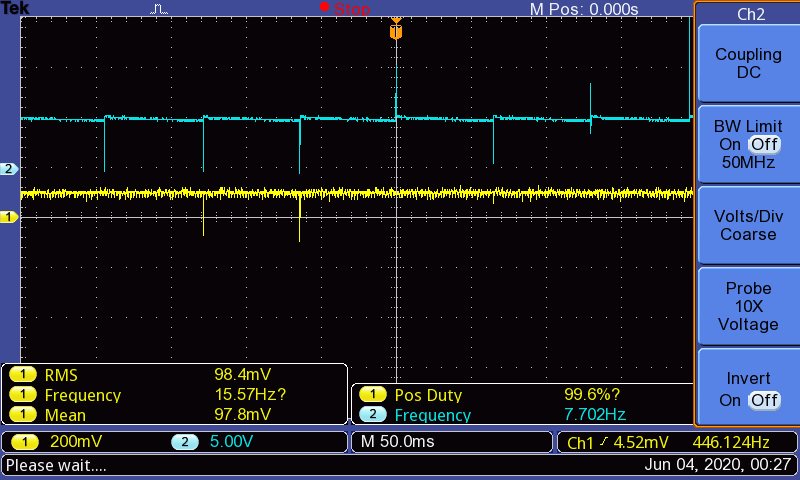Click the cyan Frequency label for channel 2
The width and height of the screenshot is (800, 480).
click(433, 415)
